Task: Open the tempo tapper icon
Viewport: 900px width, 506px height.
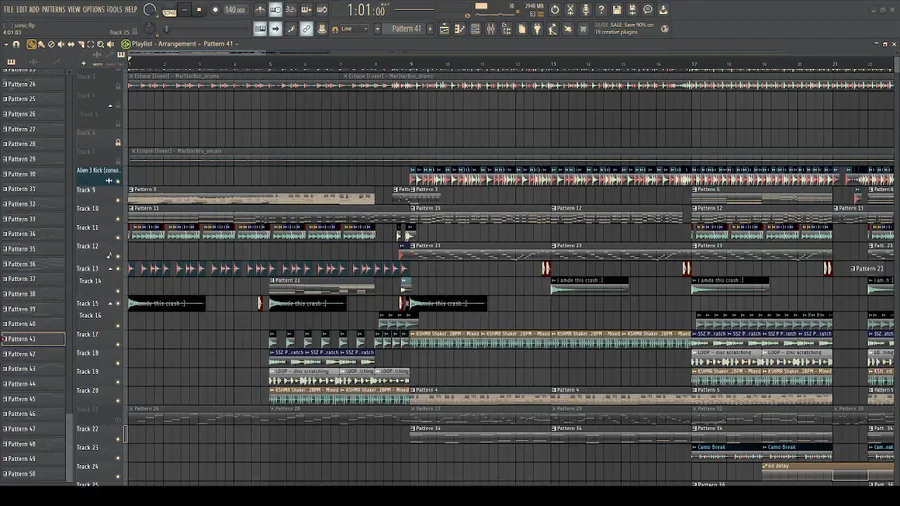Action: click(553, 29)
